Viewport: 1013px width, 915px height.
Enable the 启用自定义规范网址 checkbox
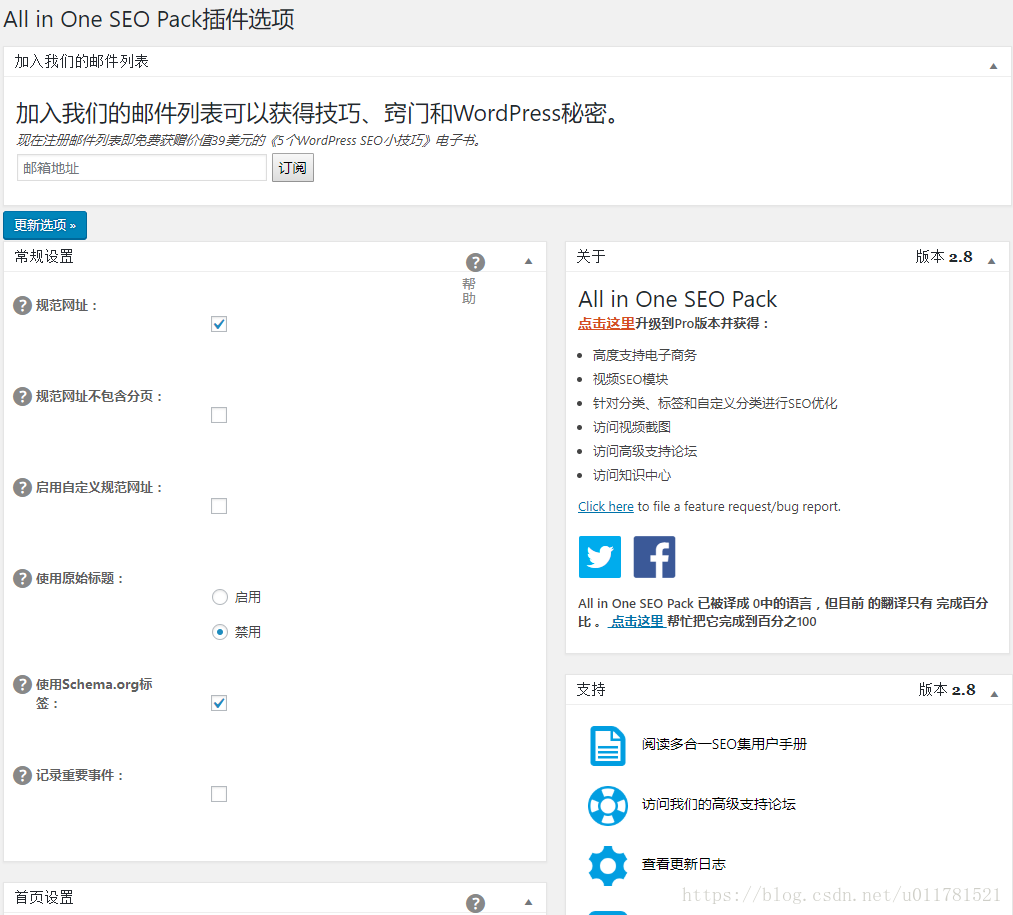(219, 506)
